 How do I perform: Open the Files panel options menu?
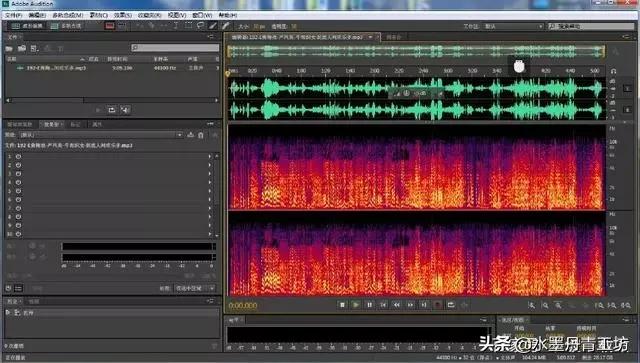[x=211, y=37]
